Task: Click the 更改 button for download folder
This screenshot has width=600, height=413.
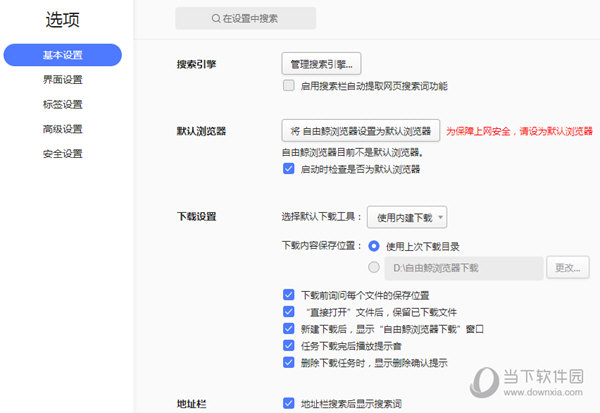Action: pos(572,268)
